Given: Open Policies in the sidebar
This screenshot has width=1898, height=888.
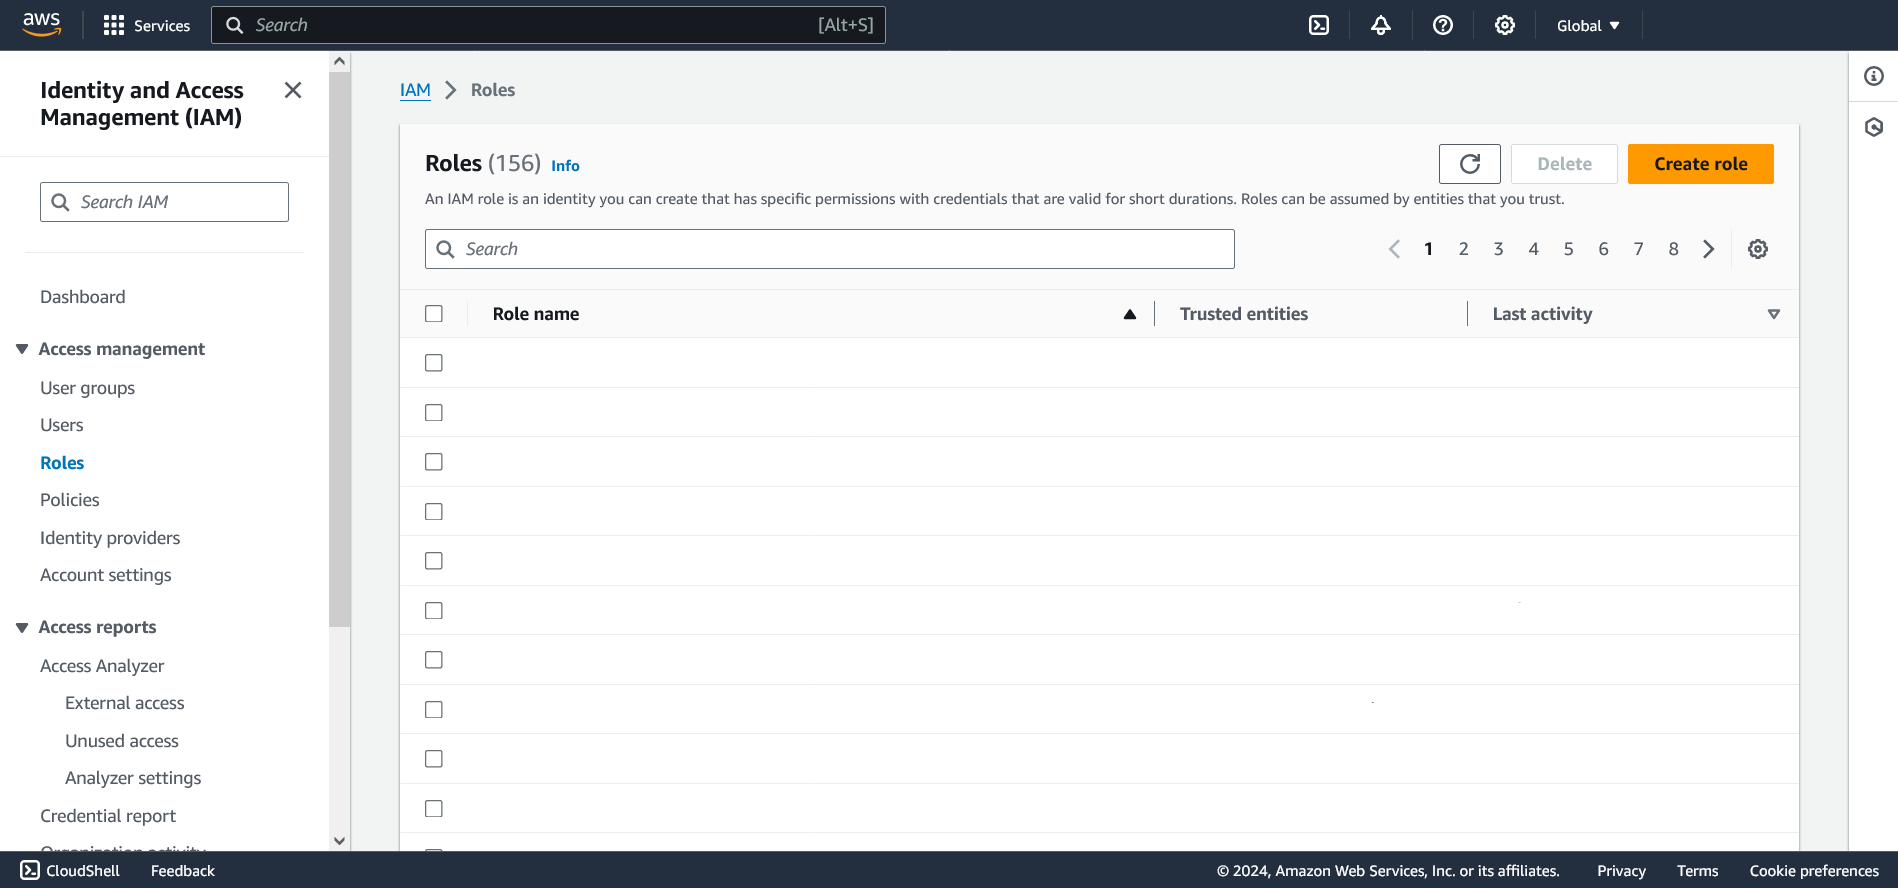Looking at the screenshot, I should 70,500.
